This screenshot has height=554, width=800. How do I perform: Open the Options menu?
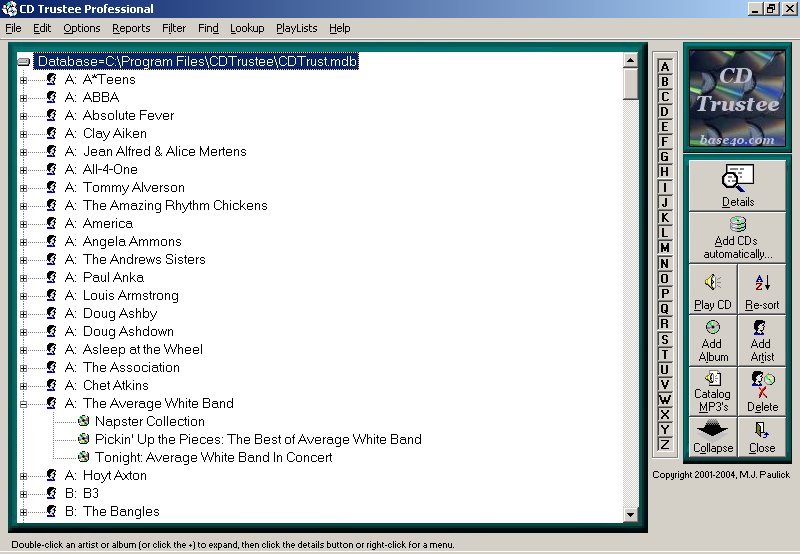tap(82, 28)
